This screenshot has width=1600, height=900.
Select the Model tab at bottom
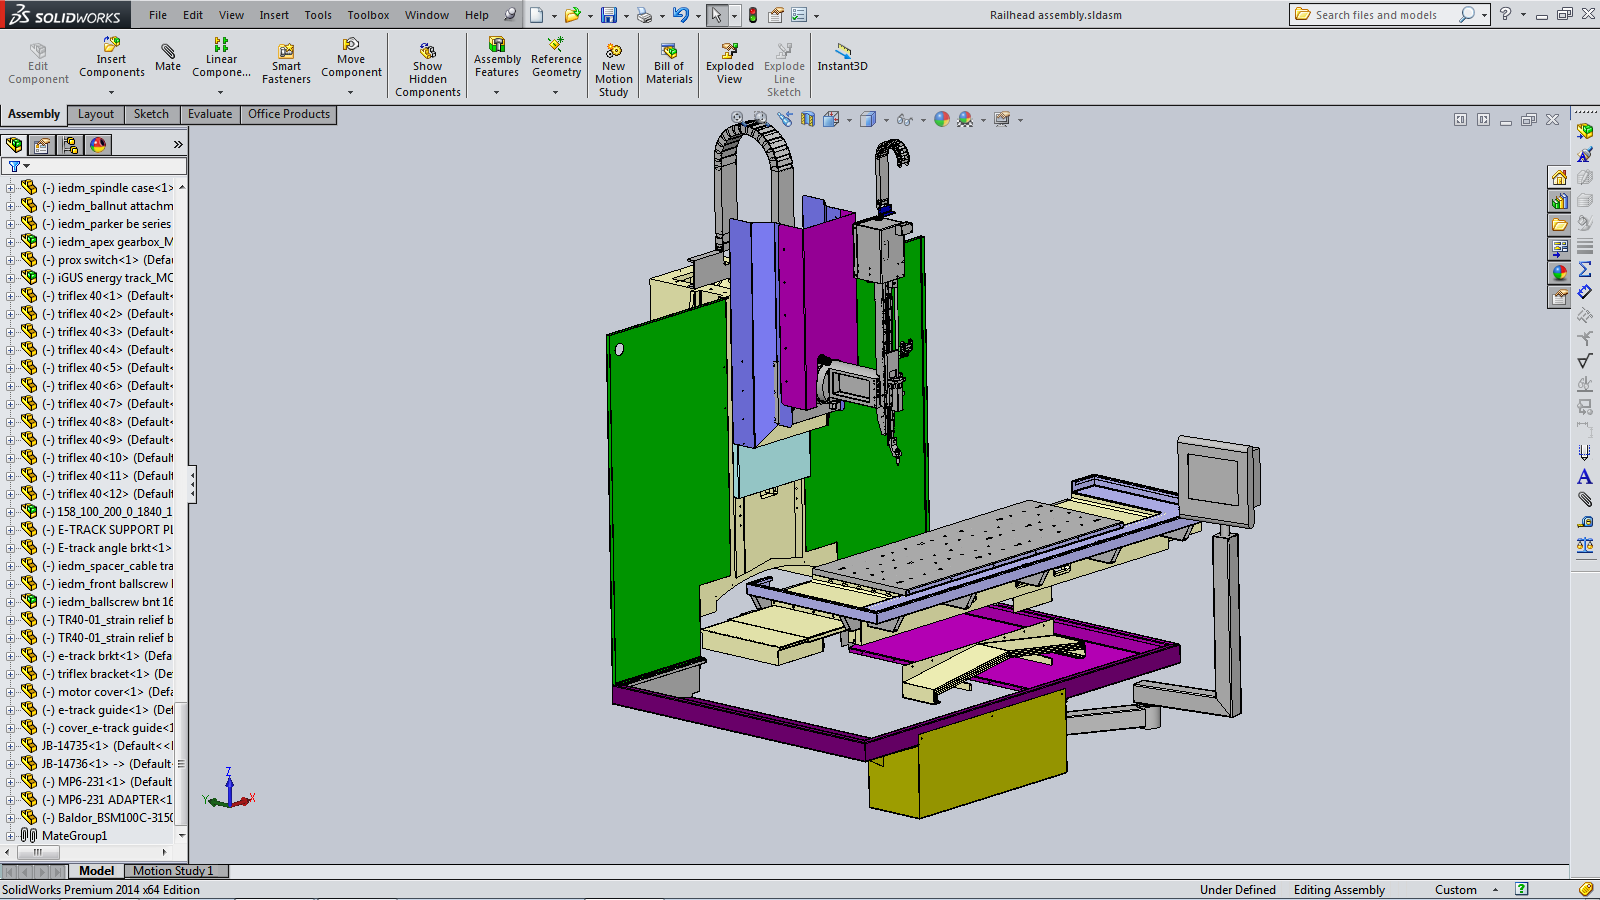(x=96, y=871)
